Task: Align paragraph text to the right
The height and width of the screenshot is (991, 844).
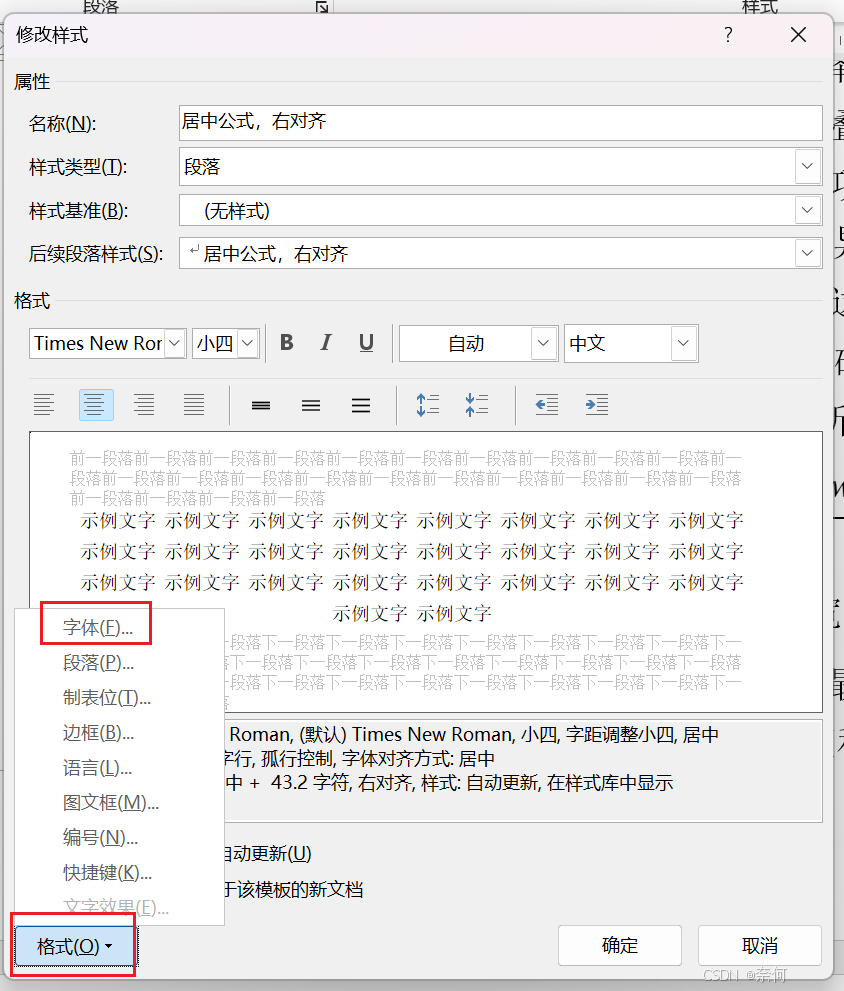Action: pyautogui.click(x=144, y=404)
